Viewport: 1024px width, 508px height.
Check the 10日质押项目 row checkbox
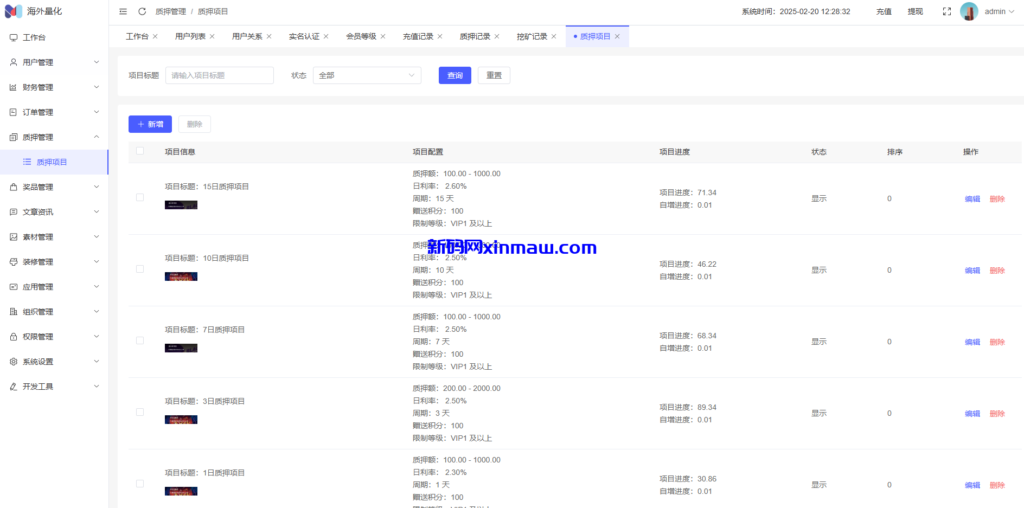tap(140, 269)
